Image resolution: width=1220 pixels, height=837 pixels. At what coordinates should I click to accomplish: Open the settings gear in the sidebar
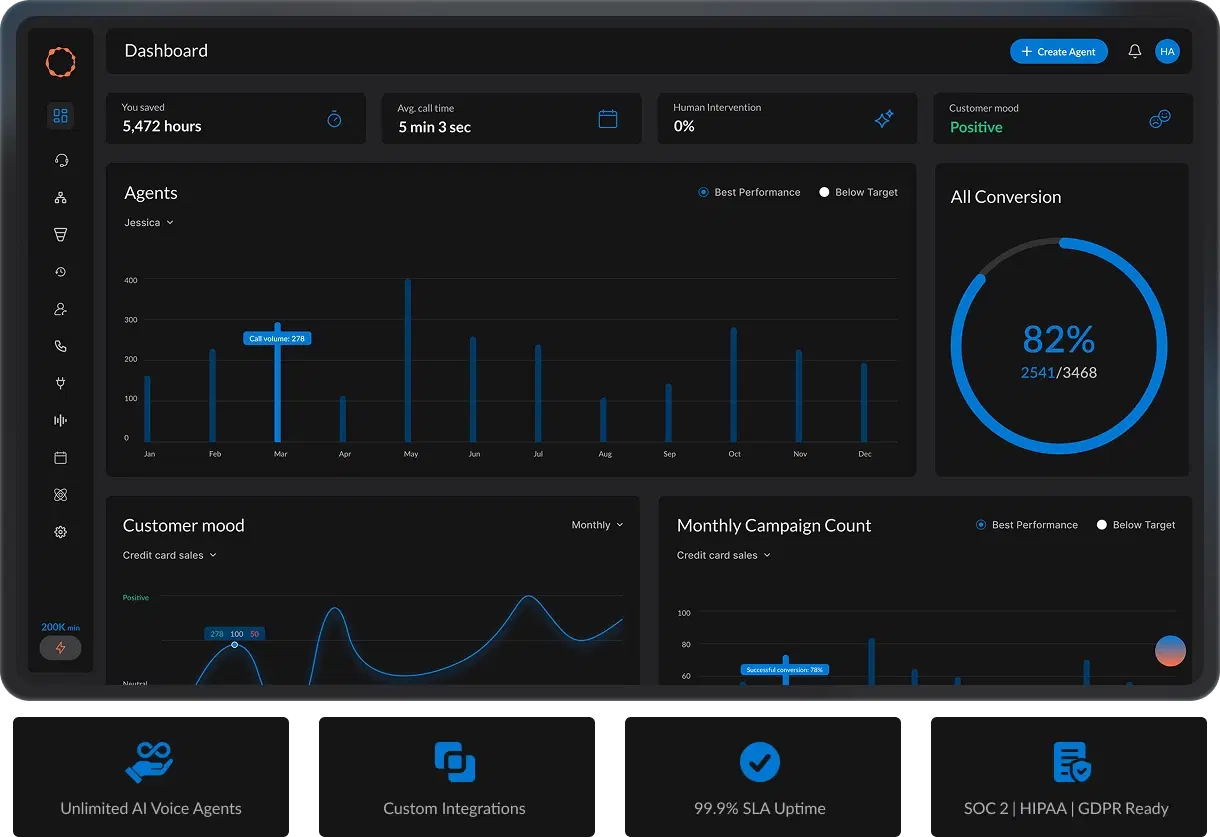coord(60,531)
